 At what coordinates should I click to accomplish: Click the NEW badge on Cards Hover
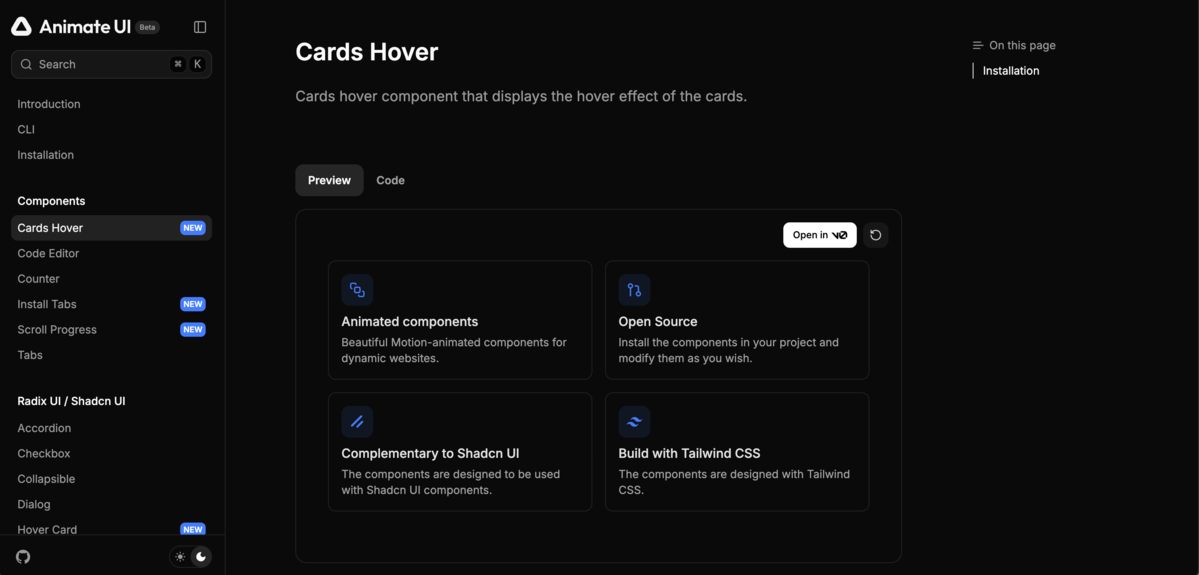(193, 228)
